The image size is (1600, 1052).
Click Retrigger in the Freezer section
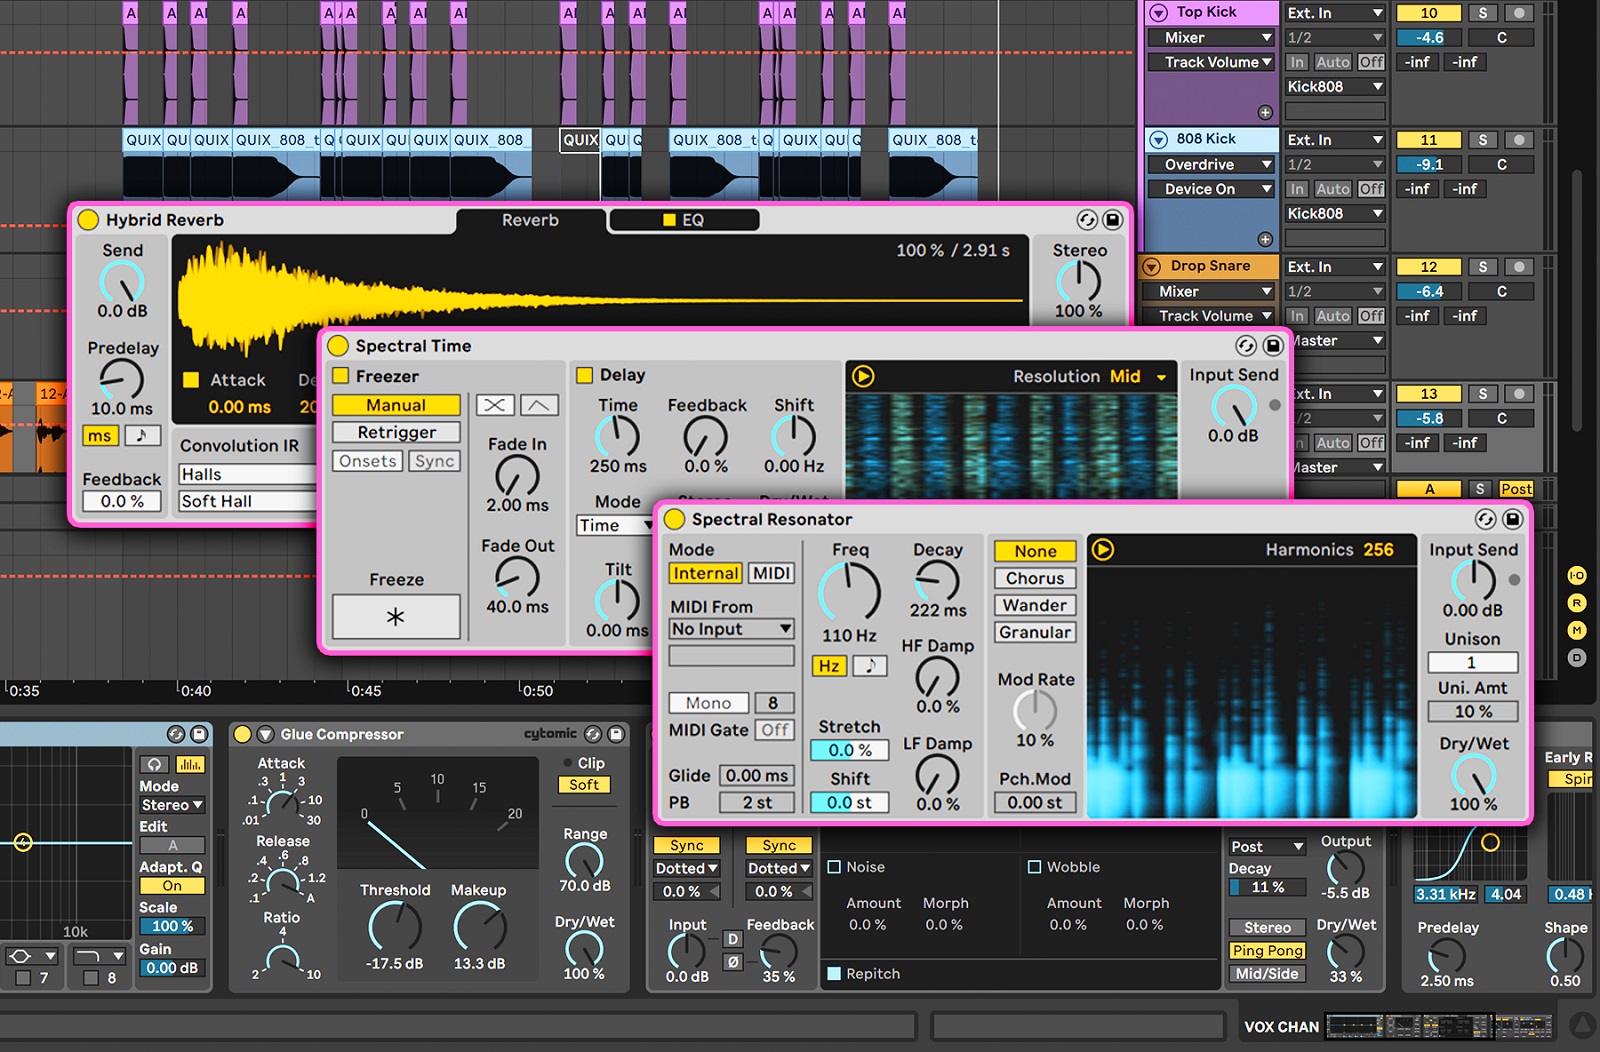pyautogui.click(x=396, y=432)
